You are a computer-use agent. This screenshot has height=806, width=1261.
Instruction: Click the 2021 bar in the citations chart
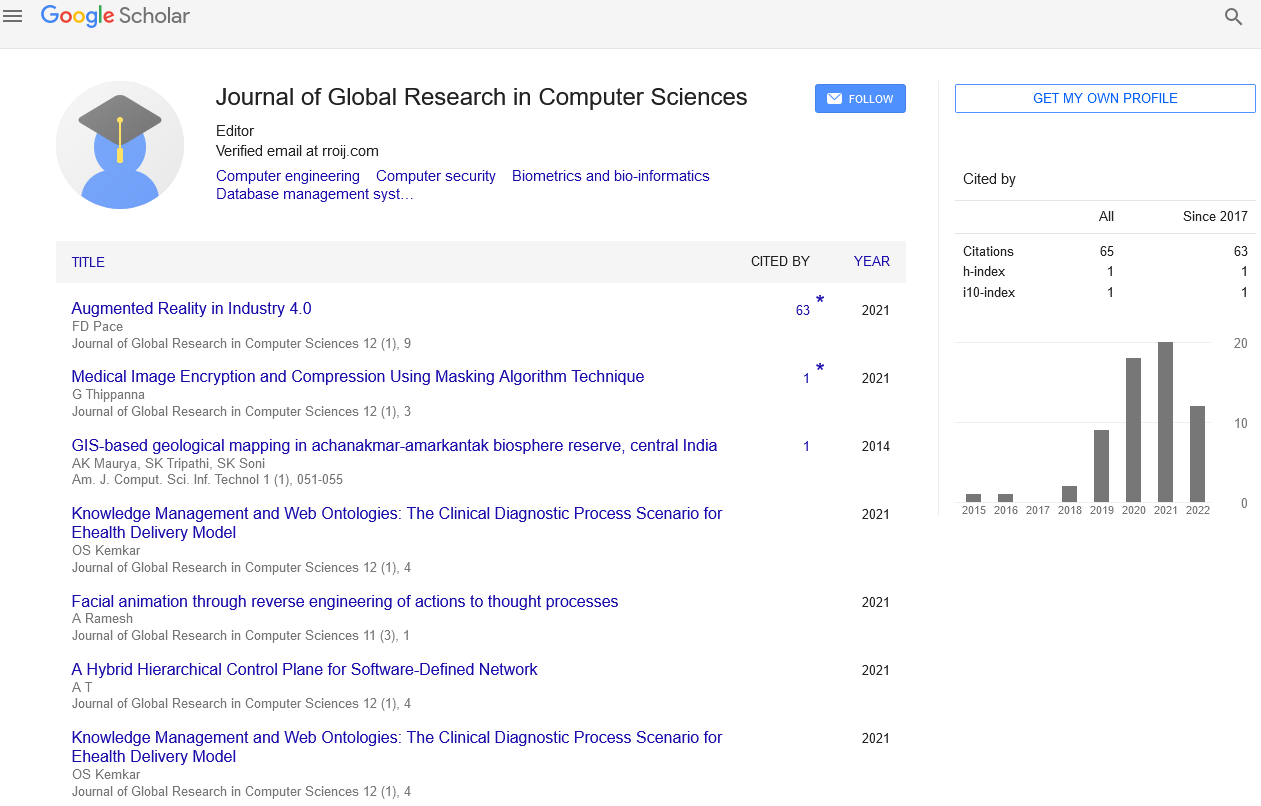point(1166,422)
